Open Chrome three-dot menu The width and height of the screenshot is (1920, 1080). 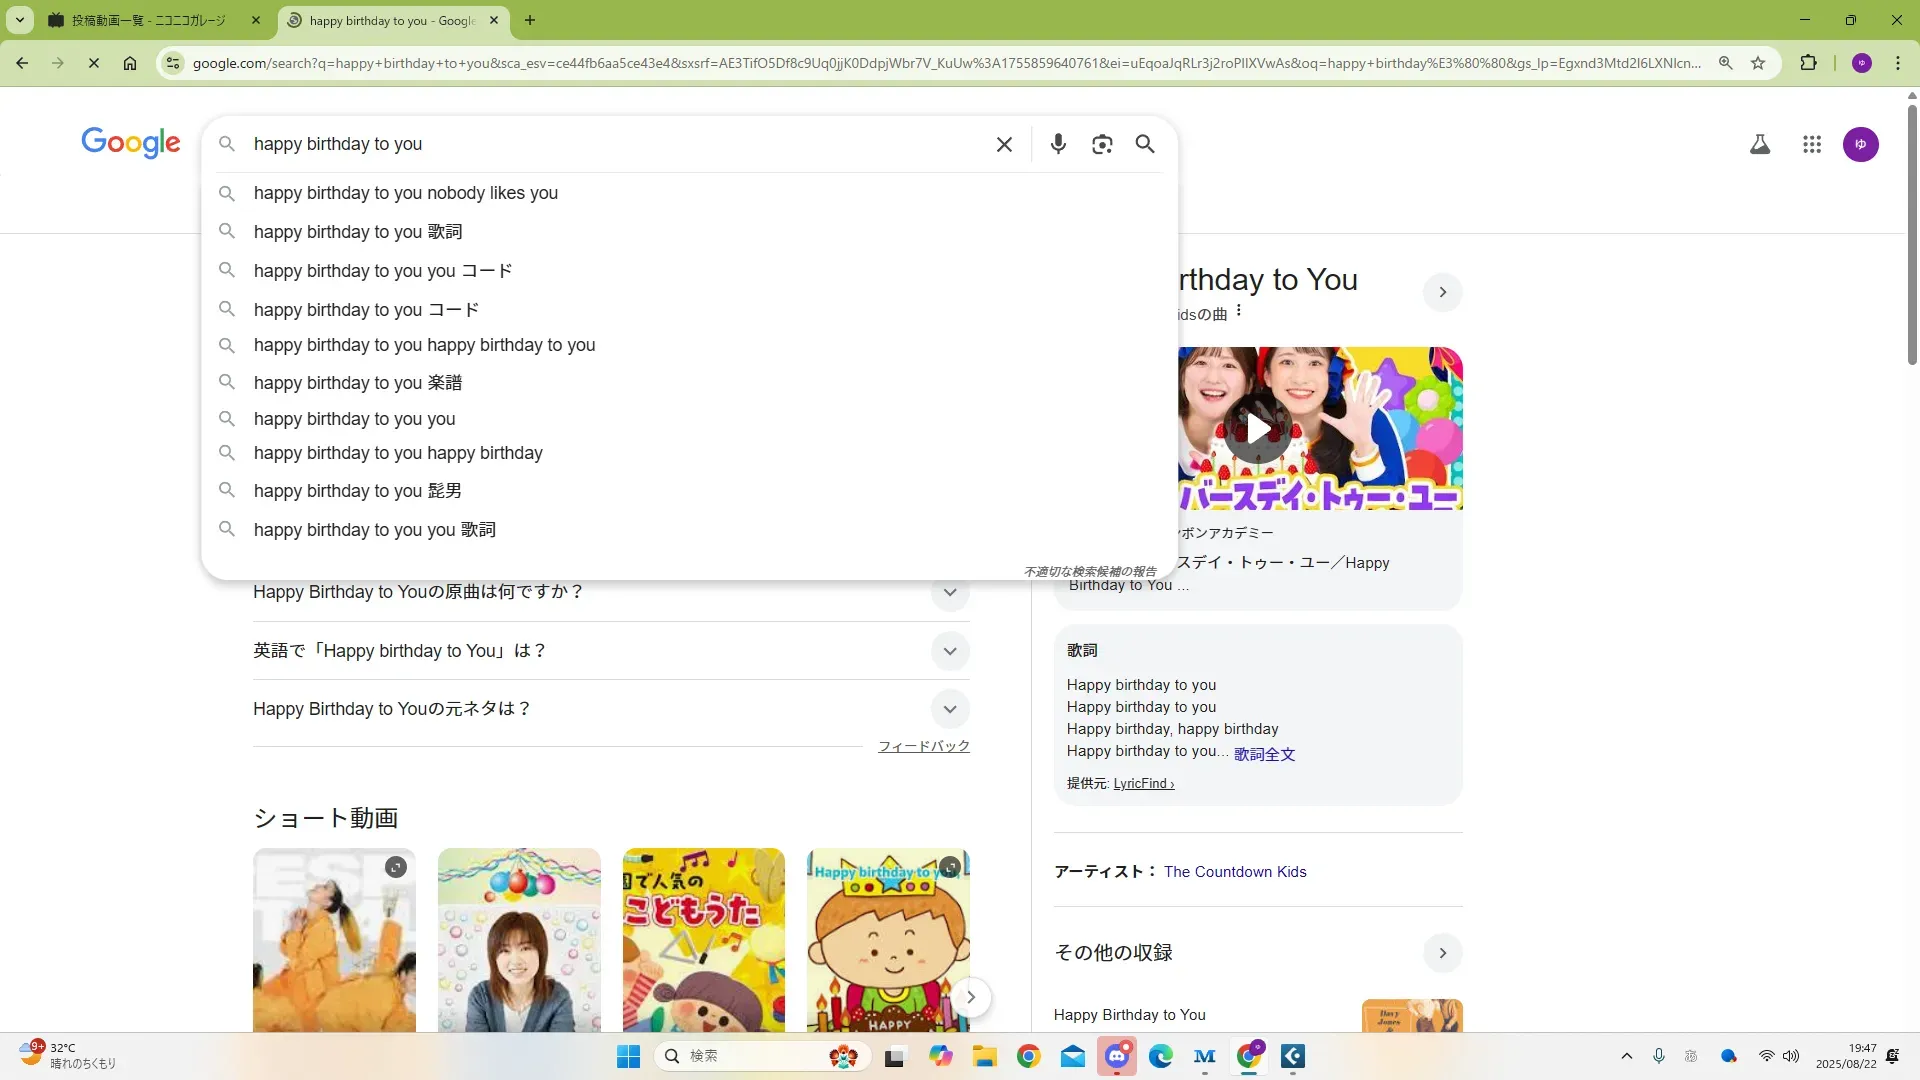click(1897, 63)
